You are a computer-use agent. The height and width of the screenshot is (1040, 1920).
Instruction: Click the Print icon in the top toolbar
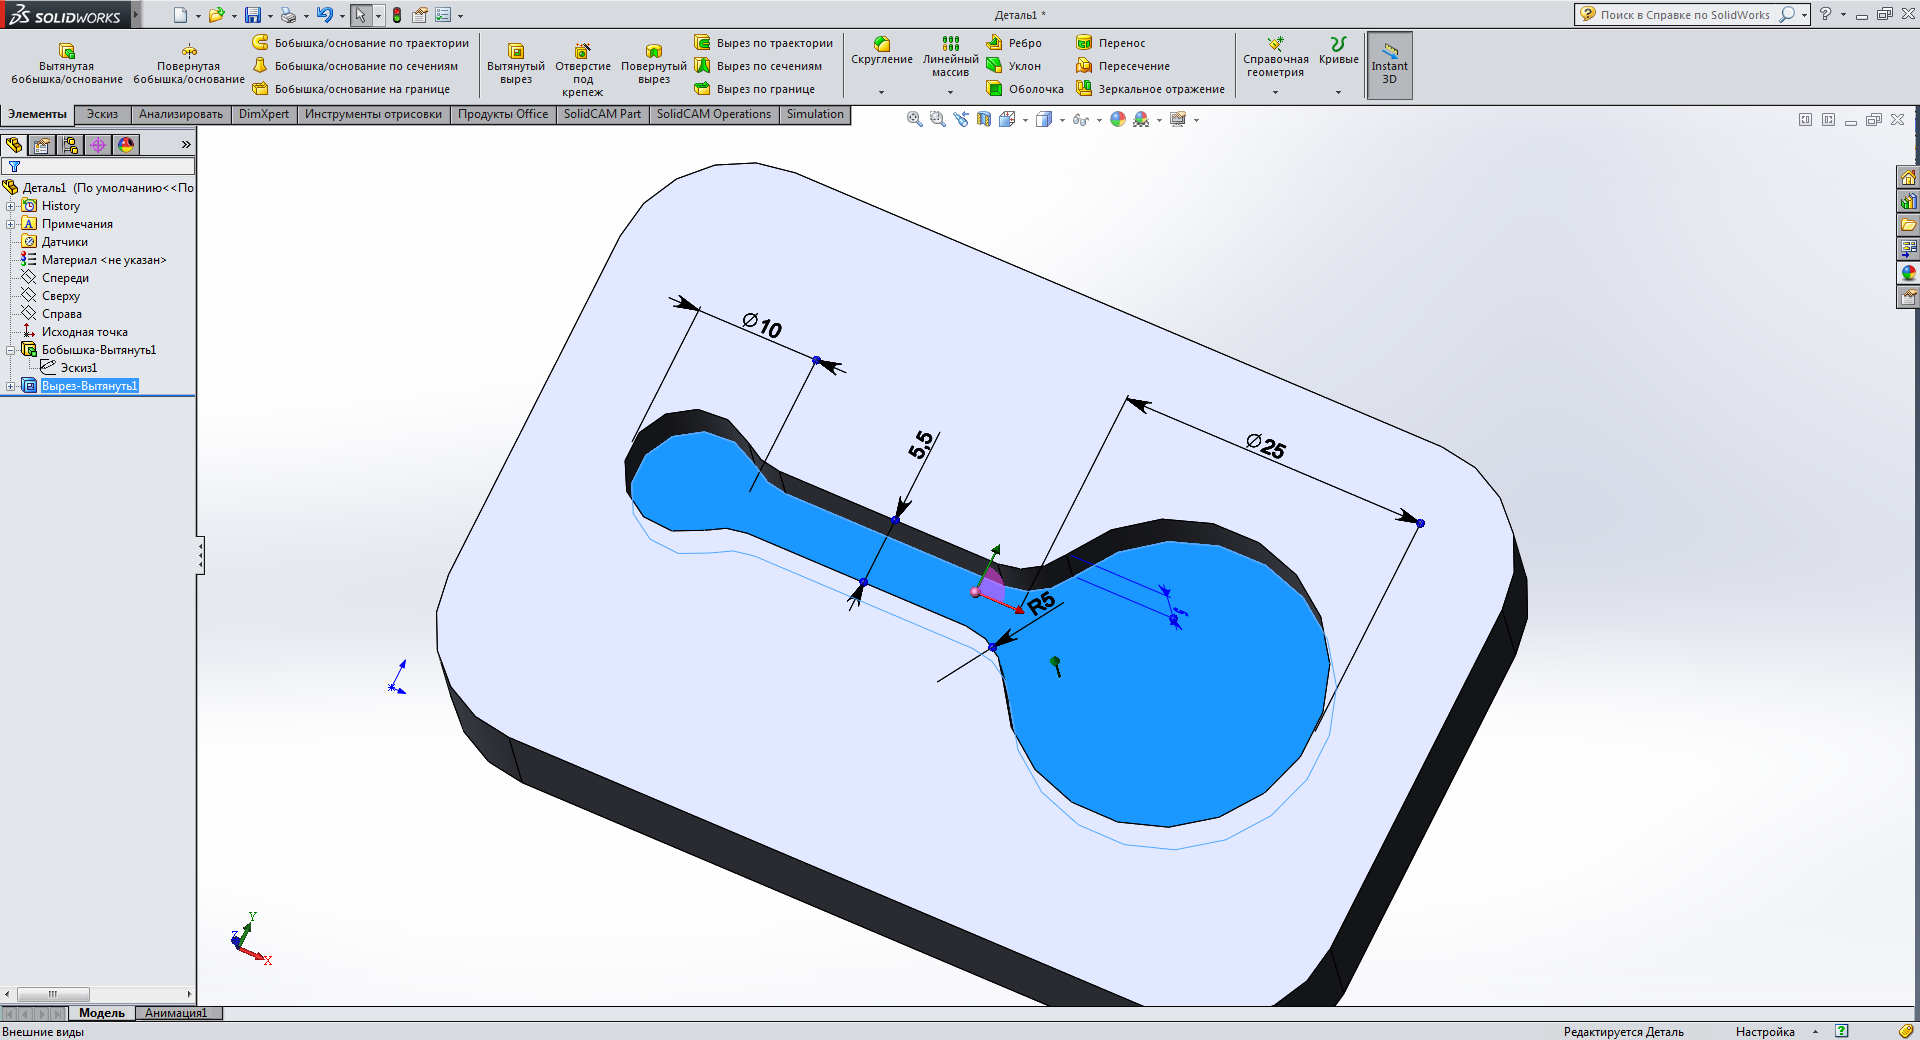(288, 15)
